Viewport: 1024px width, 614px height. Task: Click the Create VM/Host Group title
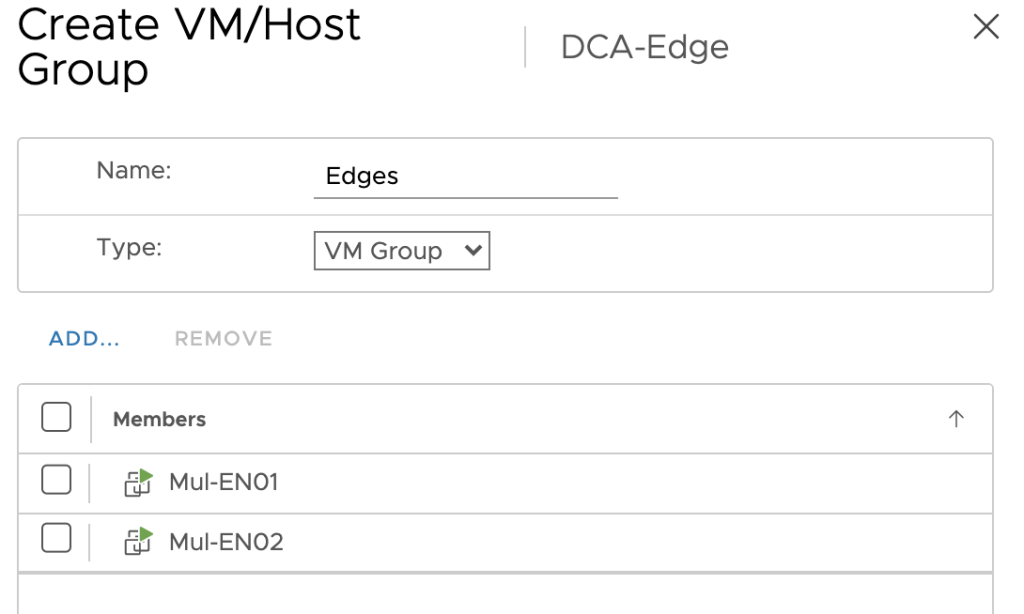click(x=189, y=47)
